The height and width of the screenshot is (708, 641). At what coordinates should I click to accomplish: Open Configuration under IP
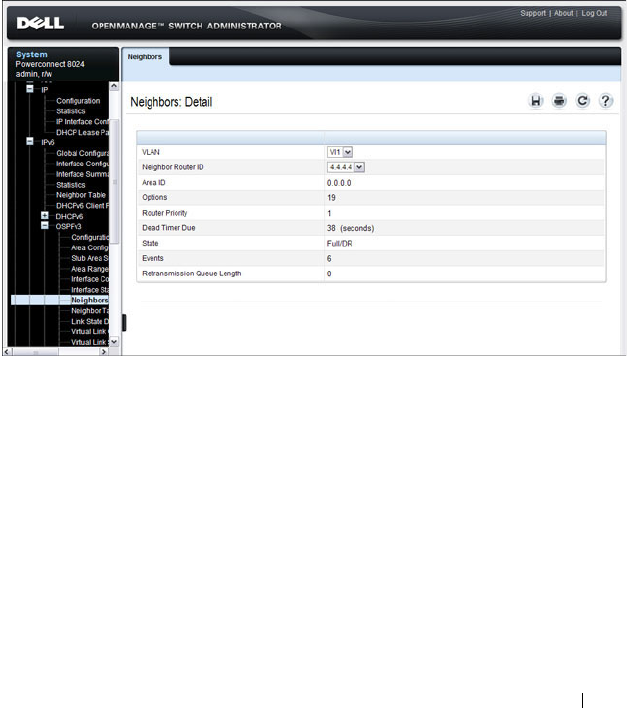[78, 101]
